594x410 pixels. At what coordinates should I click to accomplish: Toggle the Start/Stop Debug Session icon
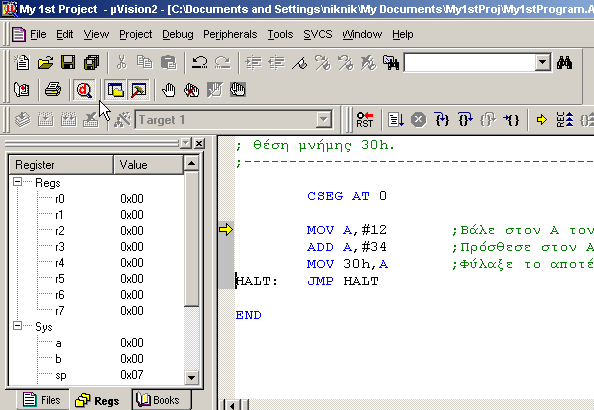[84, 90]
